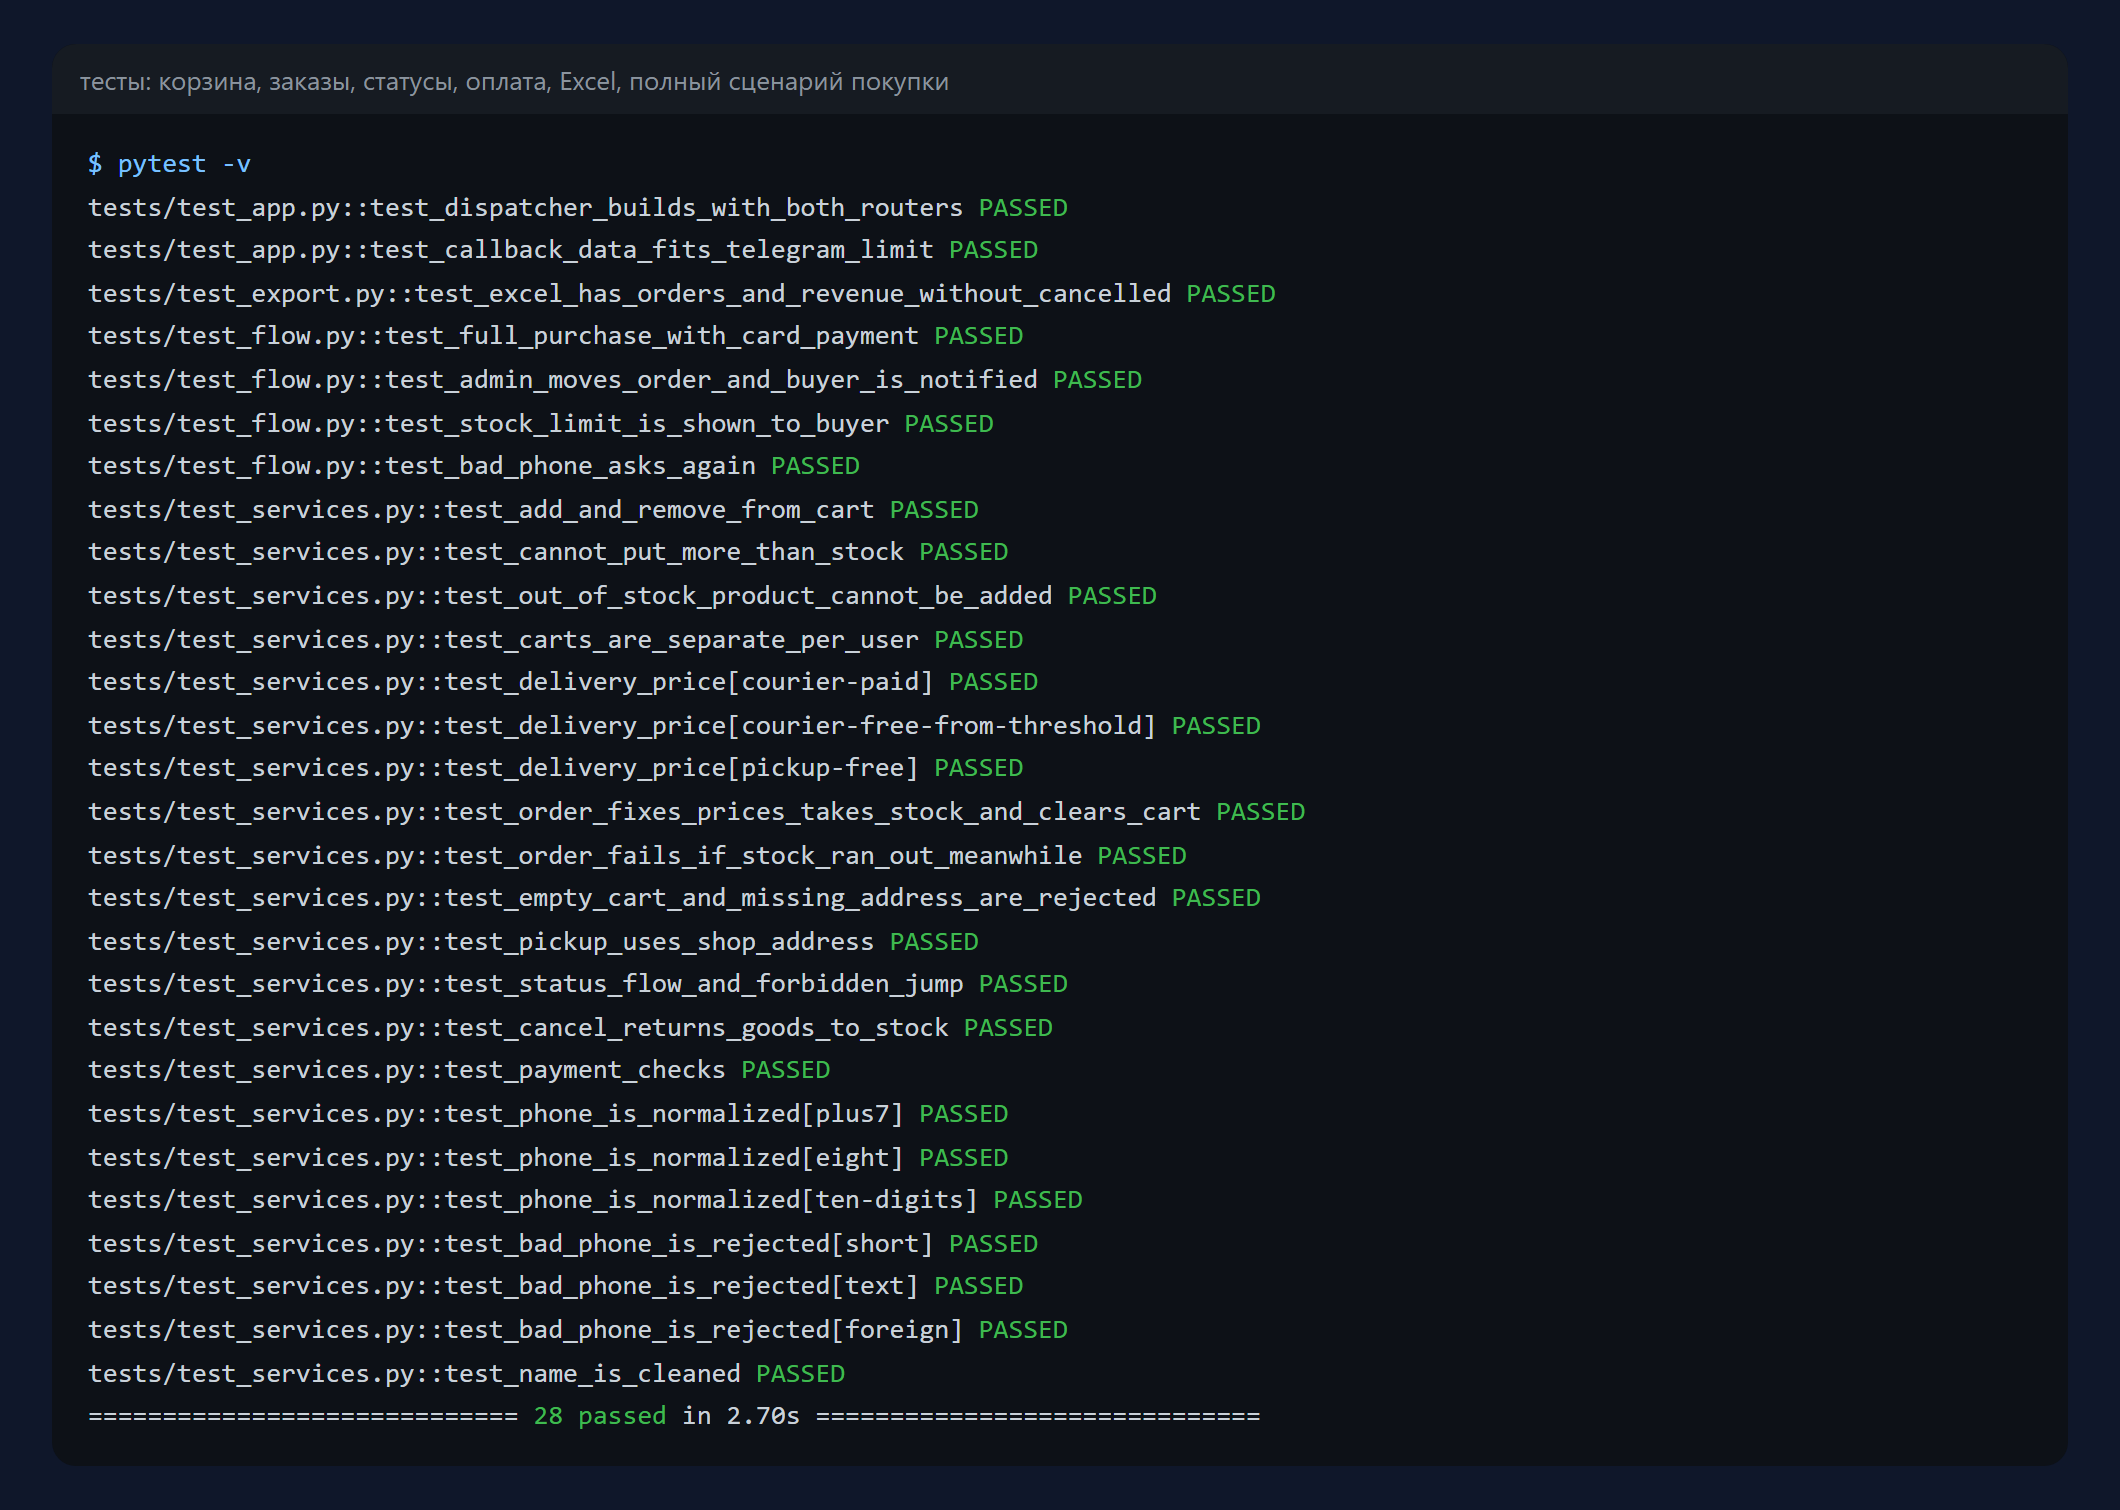Click the 'in 2.70s' duration text
2120x1510 pixels.
click(x=741, y=1416)
